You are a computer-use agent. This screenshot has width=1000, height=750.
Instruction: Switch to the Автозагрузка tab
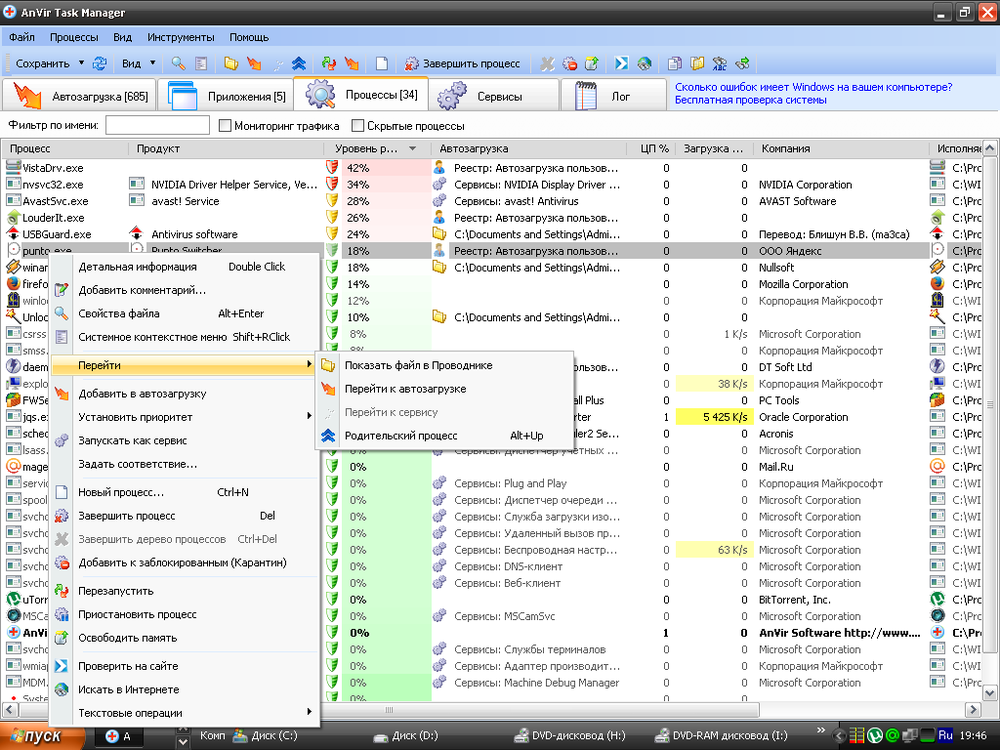pyautogui.click(x=79, y=96)
